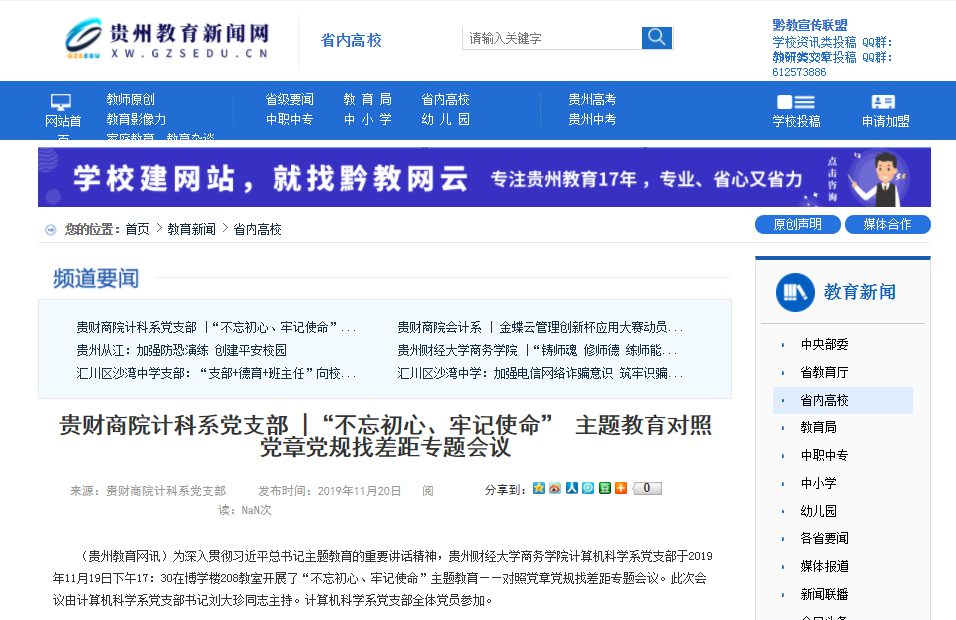This screenshot has width=956, height=620.
Task: Select 中央部委 in the sidebar list
Action: pyautogui.click(x=825, y=344)
